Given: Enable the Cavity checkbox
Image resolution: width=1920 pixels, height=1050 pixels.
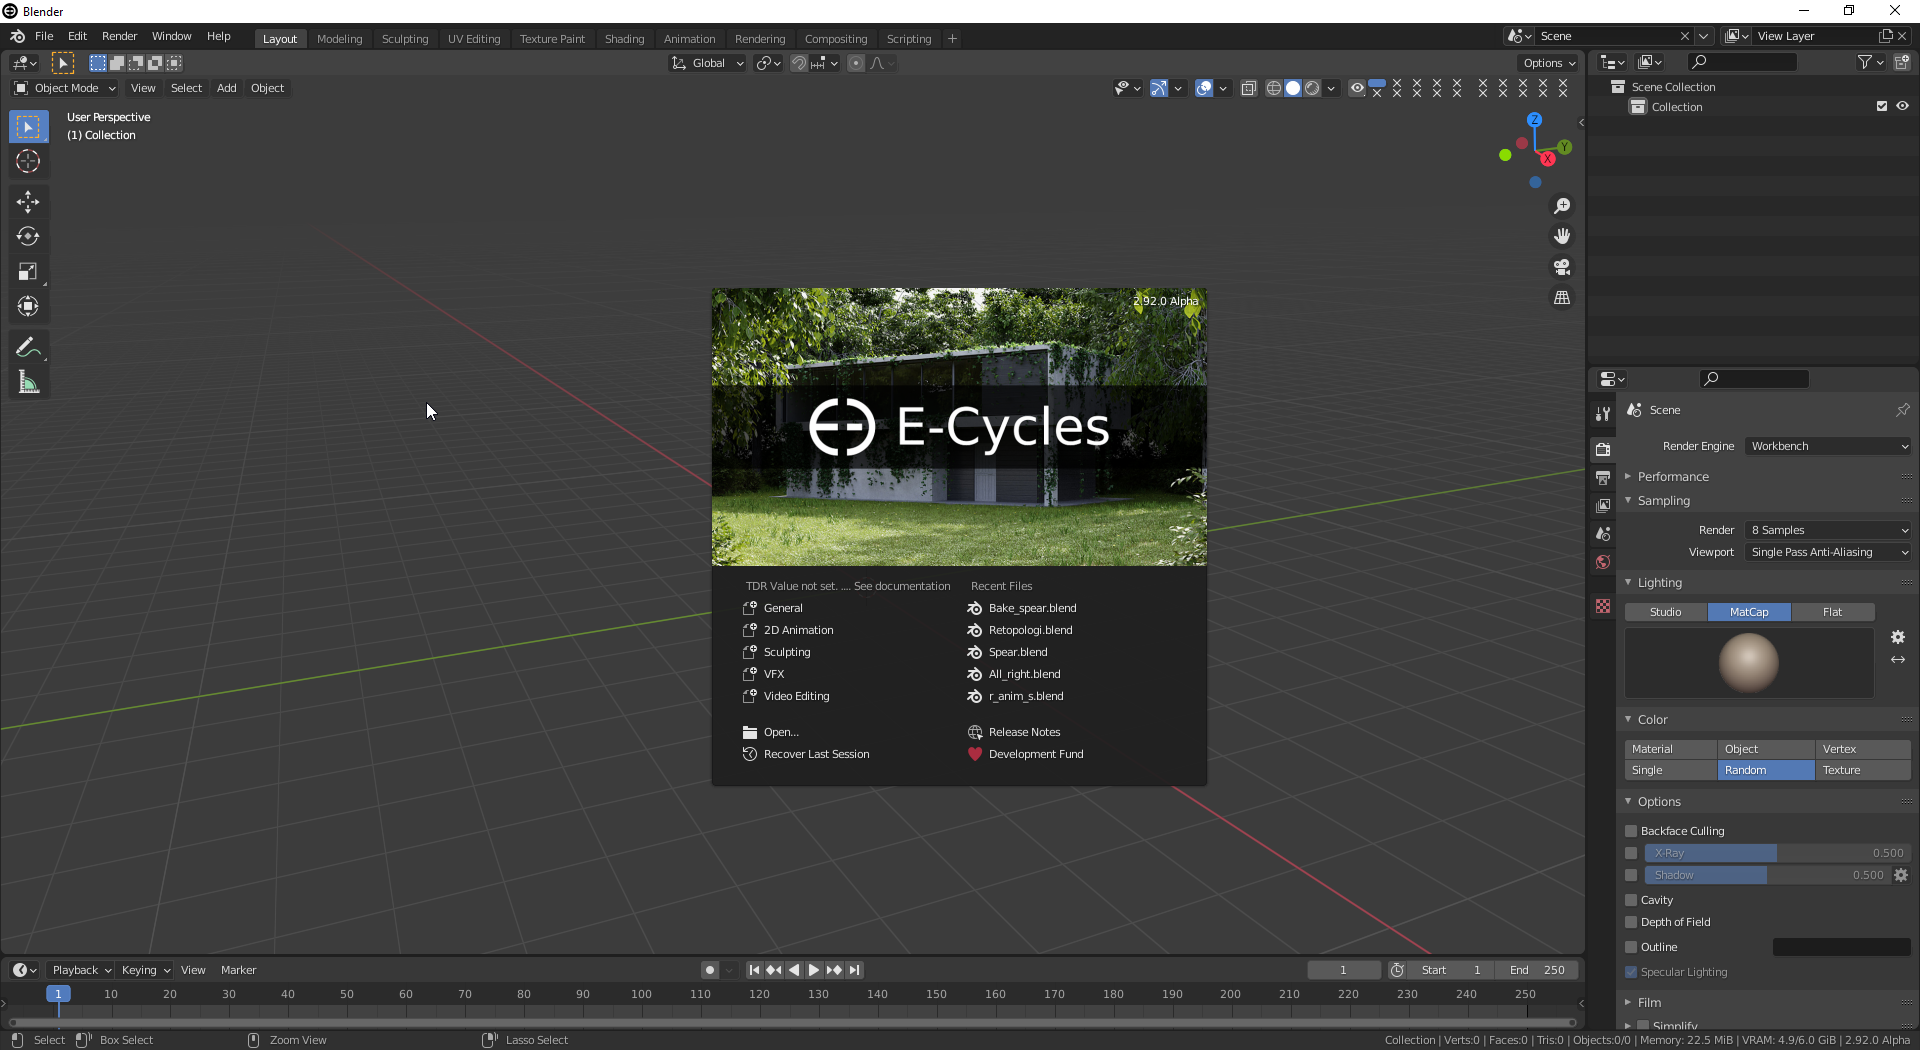Looking at the screenshot, I should [x=1631, y=900].
